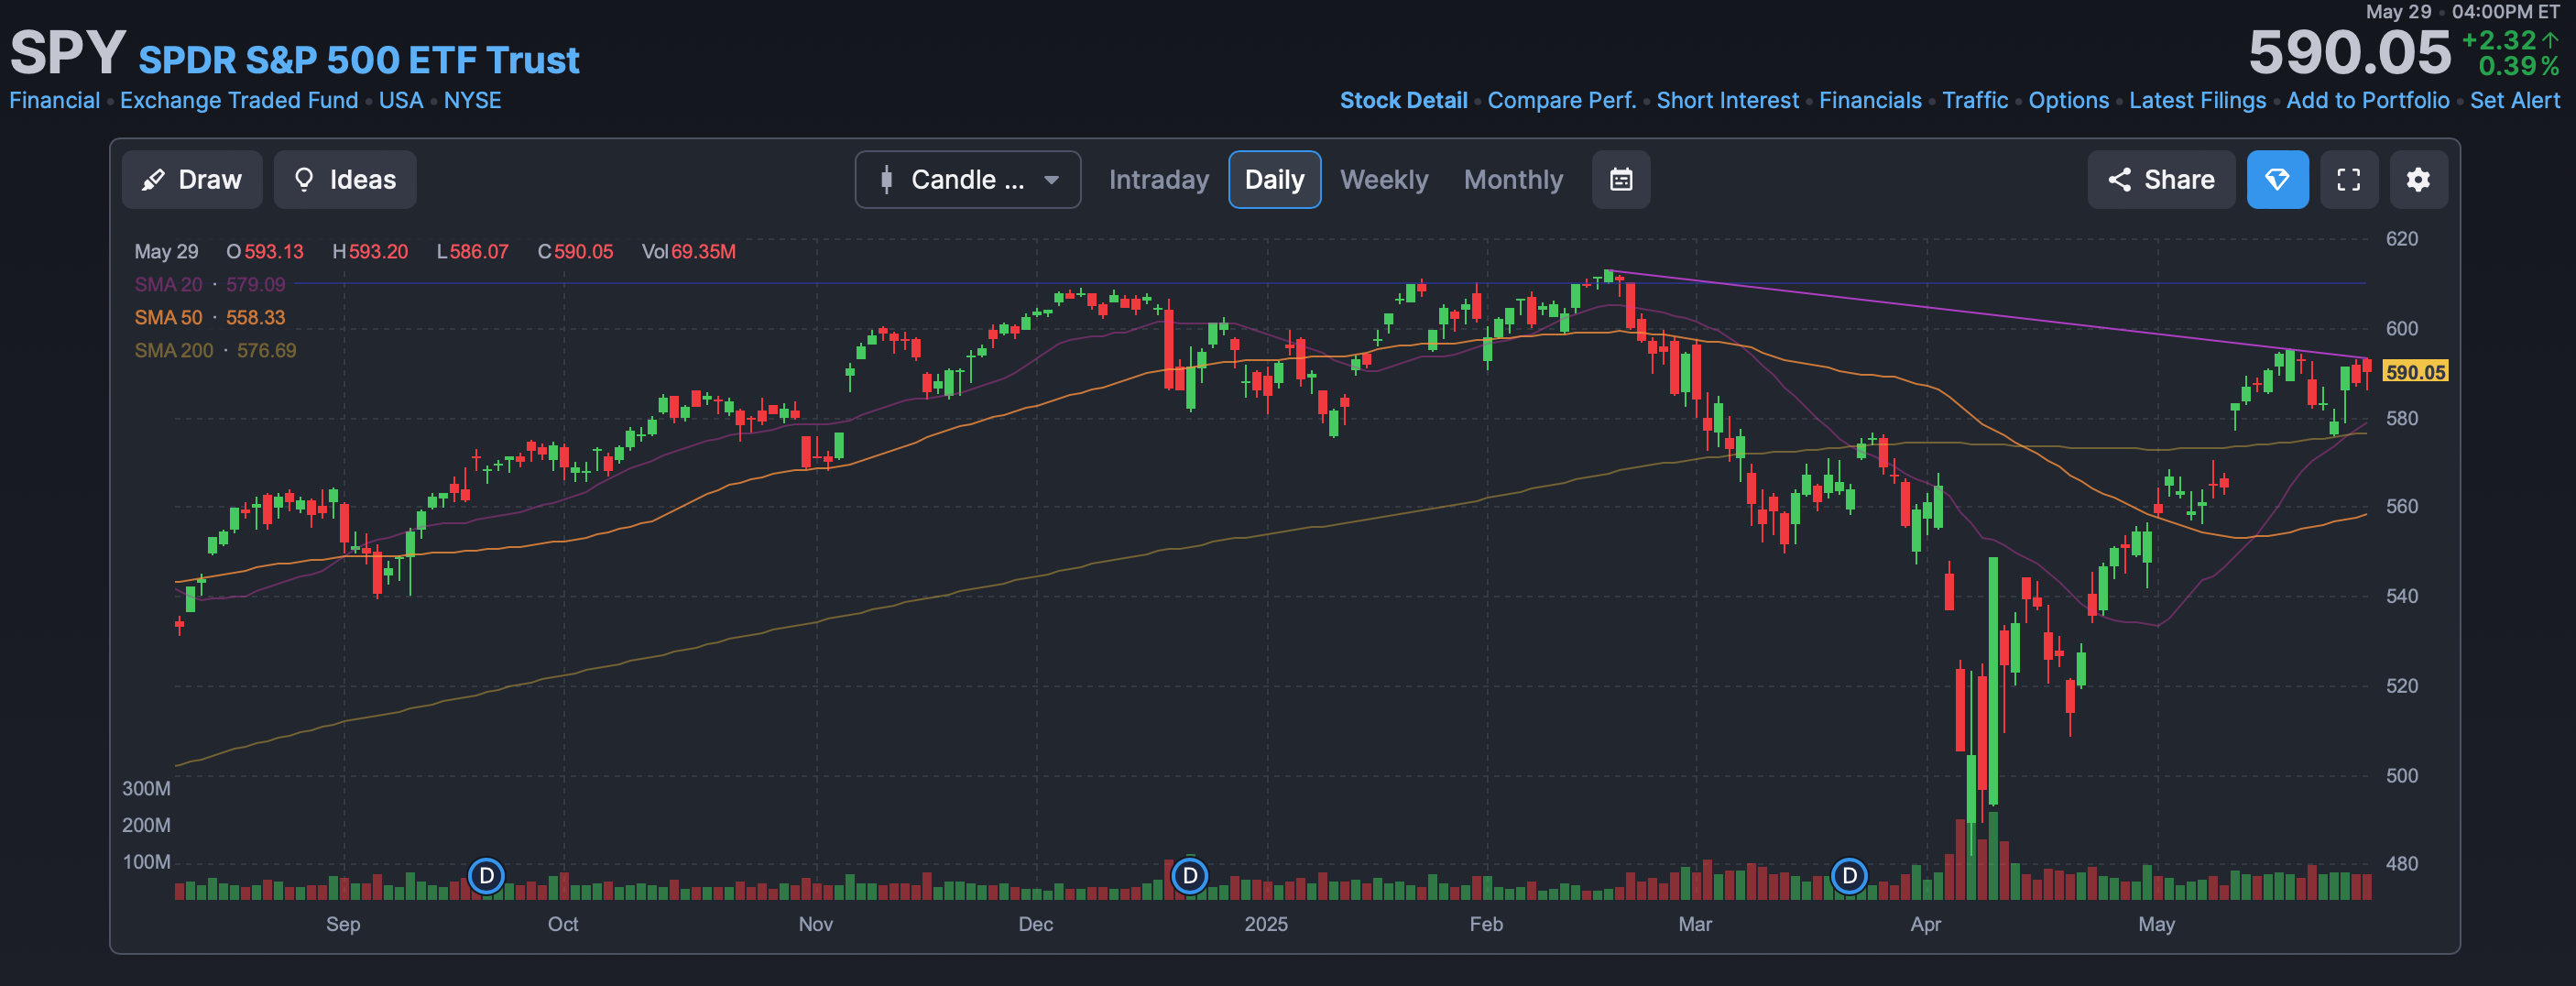This screenshot has height=986, width=2576.
Task: Click the L 586.07 low value
Action: click(x=472, y=251)
